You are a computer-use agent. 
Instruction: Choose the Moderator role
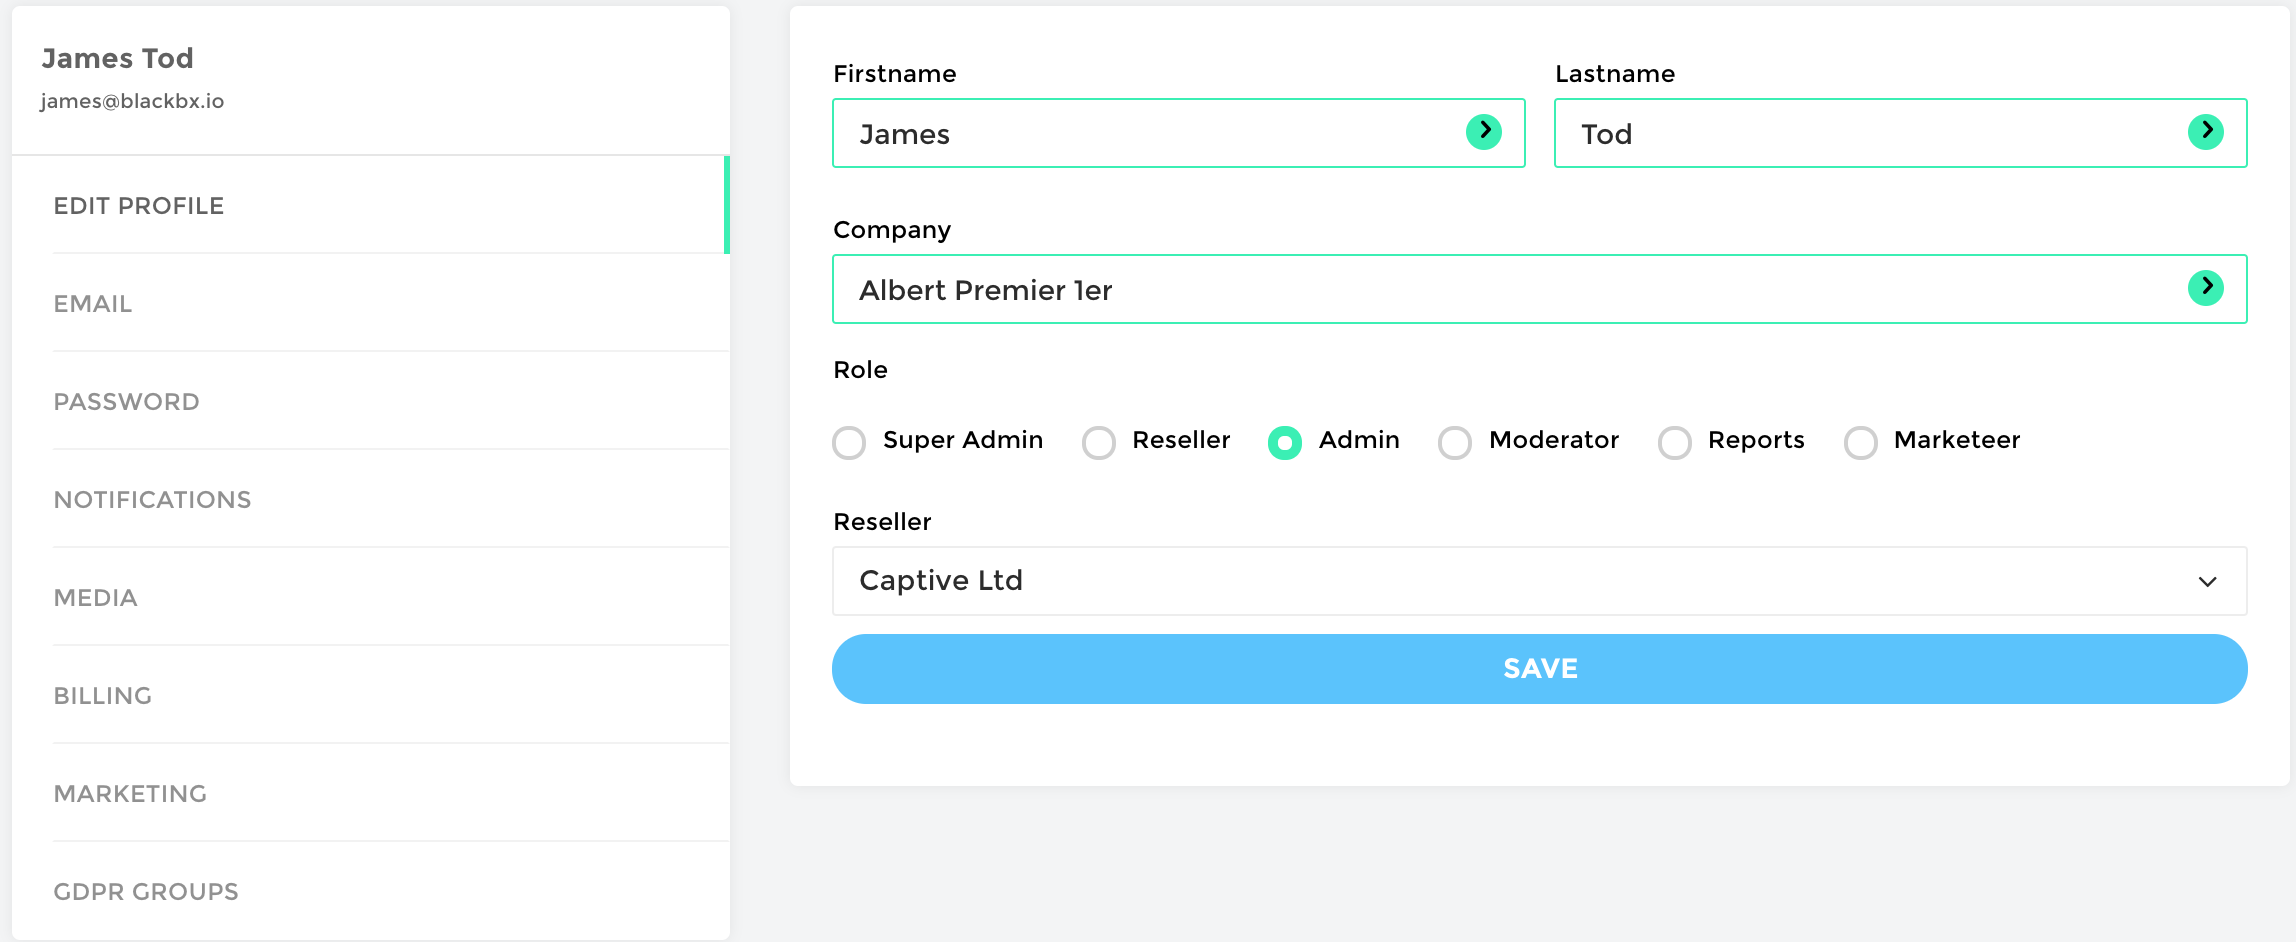(x=1455, y=442)
